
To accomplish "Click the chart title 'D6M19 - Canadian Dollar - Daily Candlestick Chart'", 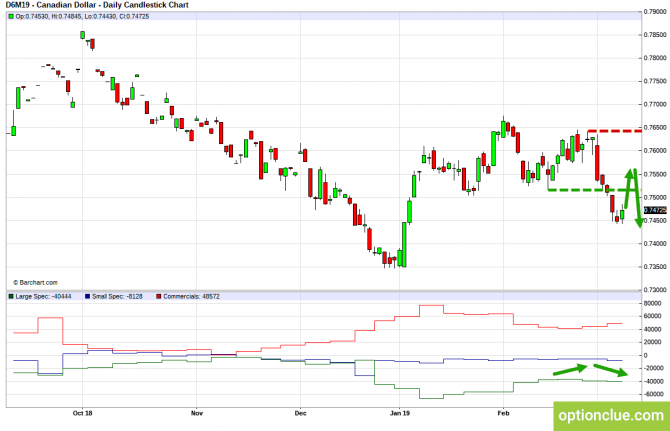I will pos(97,5).
